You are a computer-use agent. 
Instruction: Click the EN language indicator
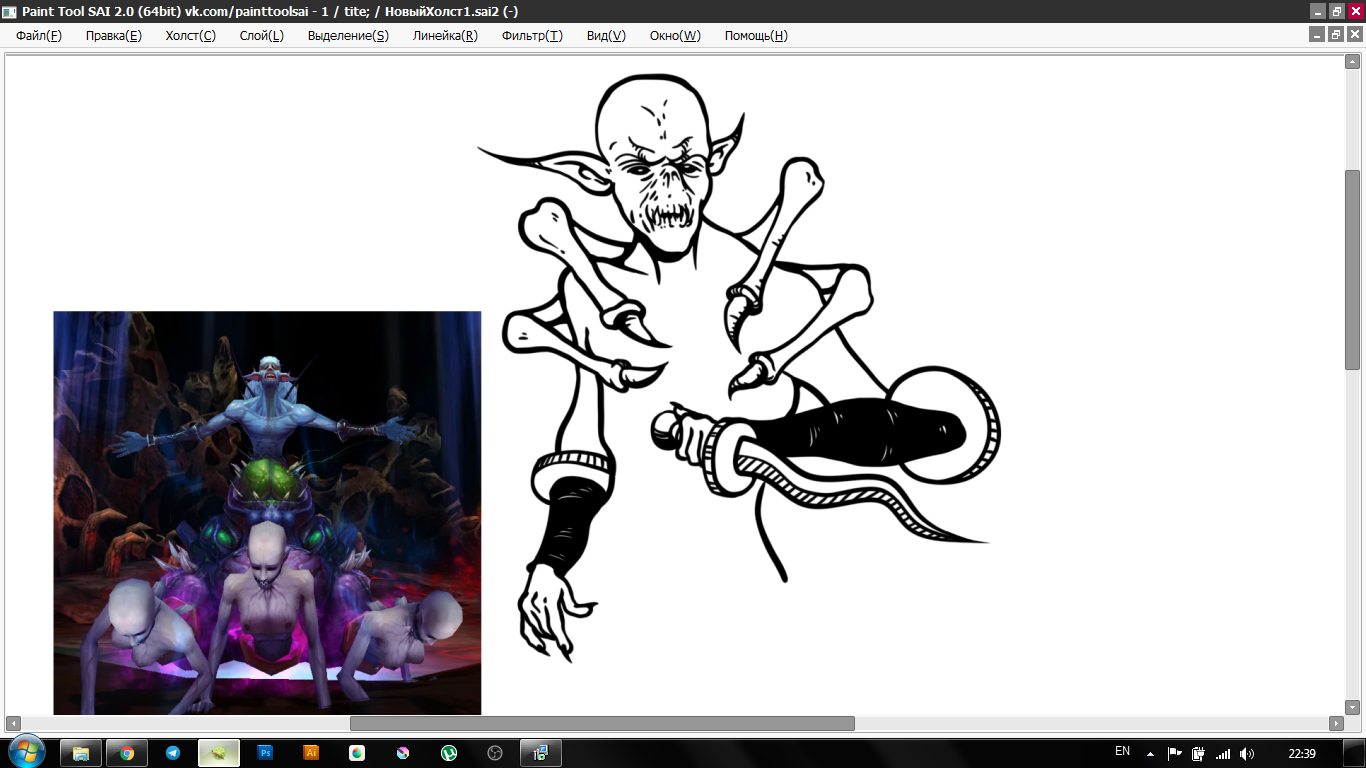tap(1122, 751)
